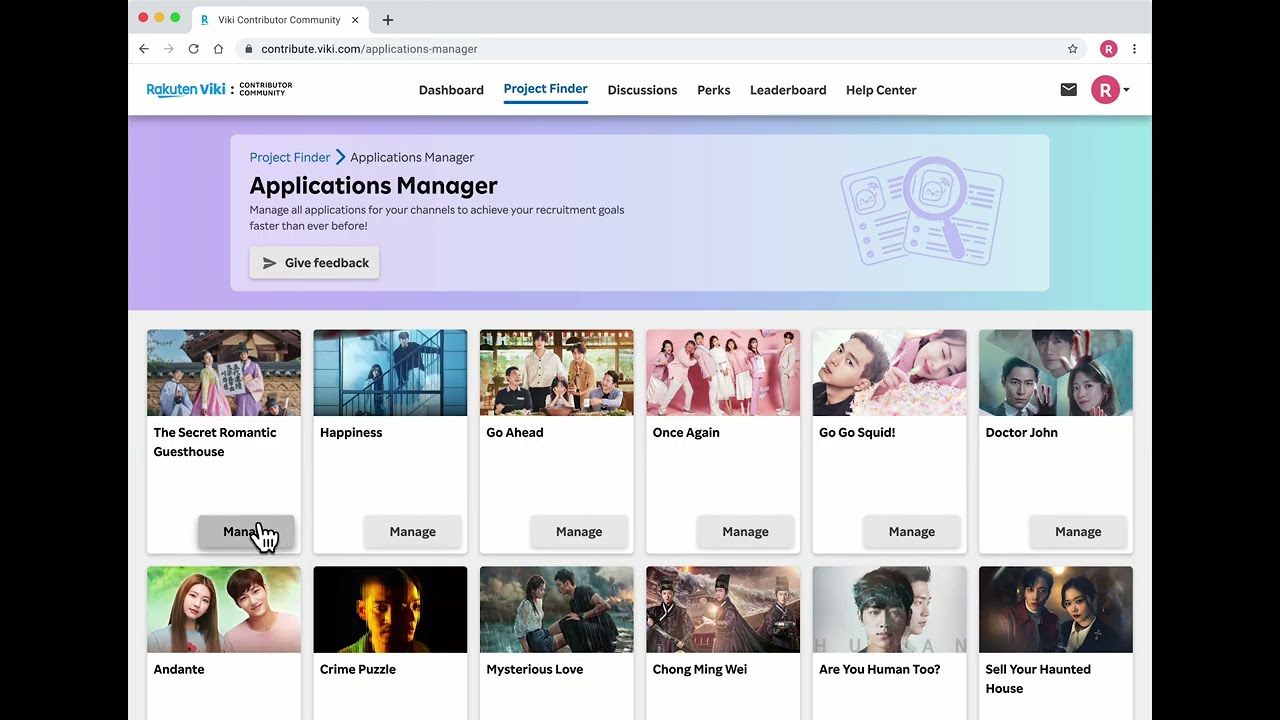
Task: View the site lock icon info
Action: click(x=248, y=49)
